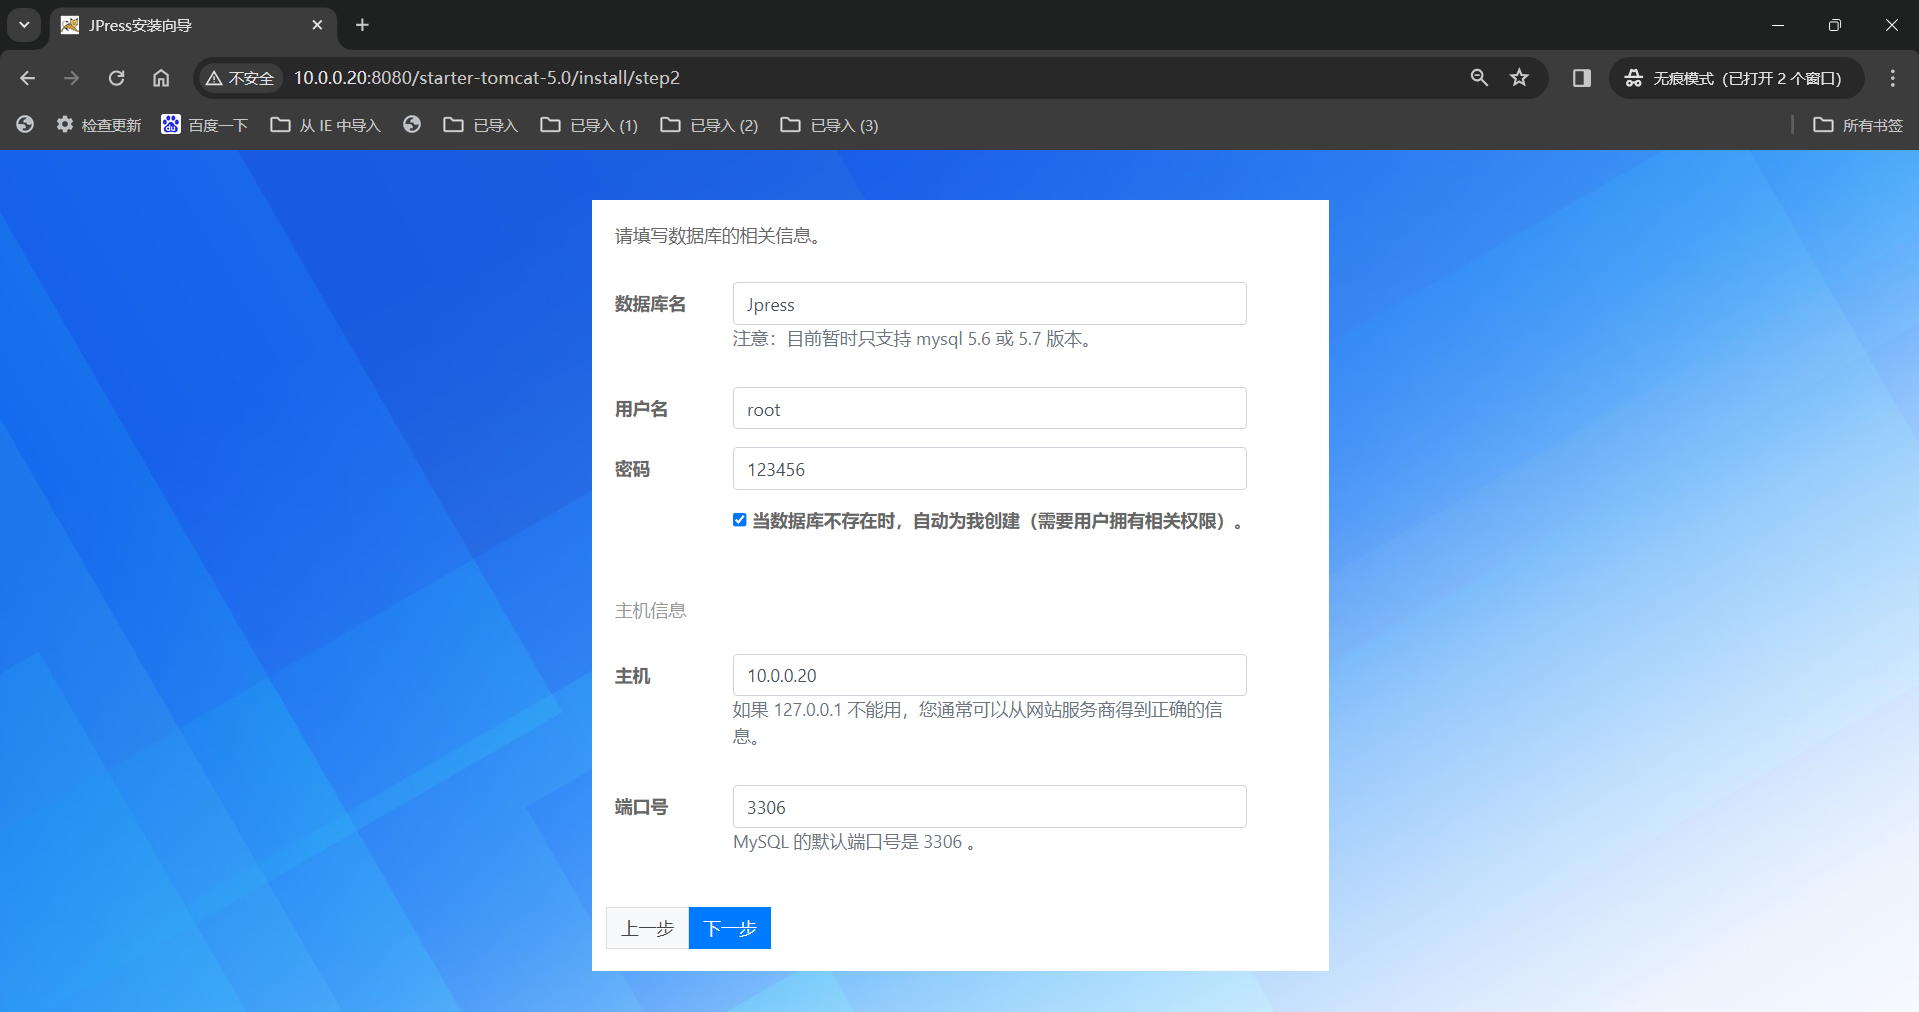Click the 用户名 field label
Screen dimensions: 1919x1012
[641, 409]
